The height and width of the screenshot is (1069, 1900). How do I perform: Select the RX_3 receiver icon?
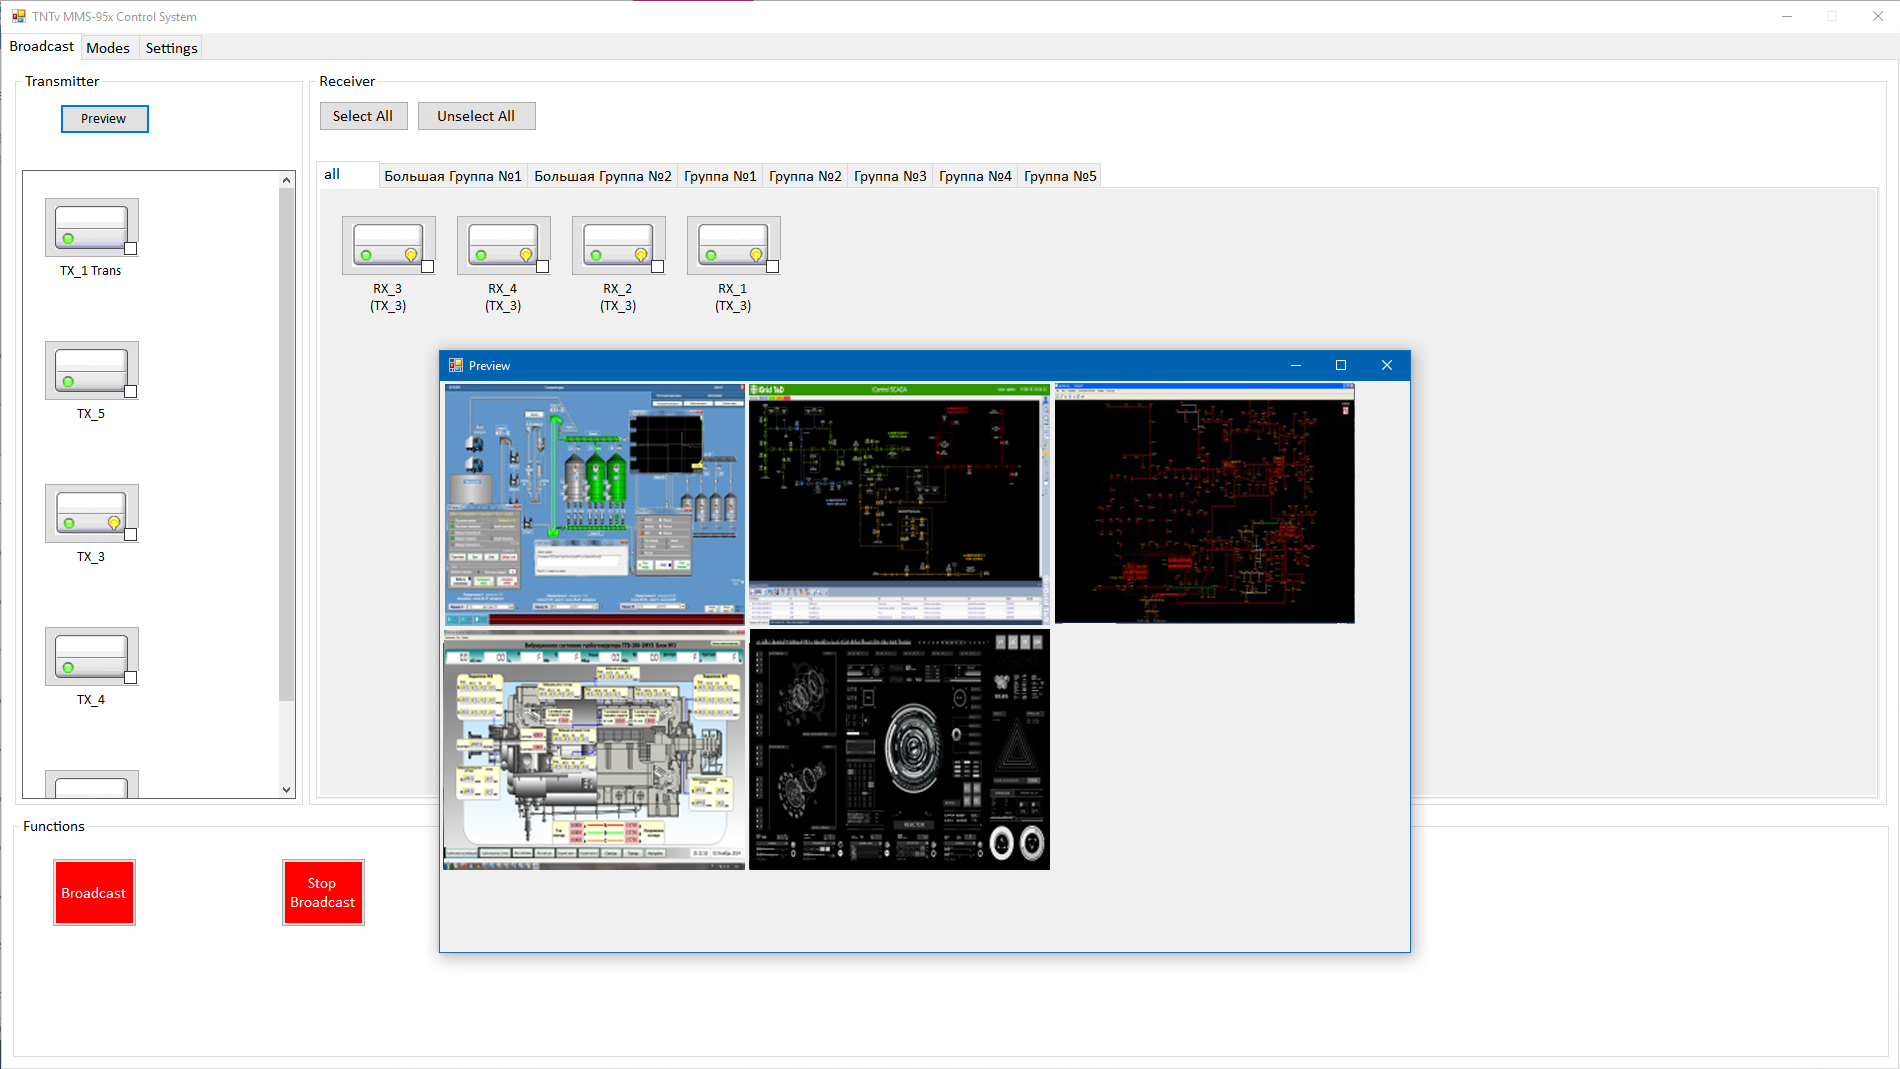[x=388, y=245]
